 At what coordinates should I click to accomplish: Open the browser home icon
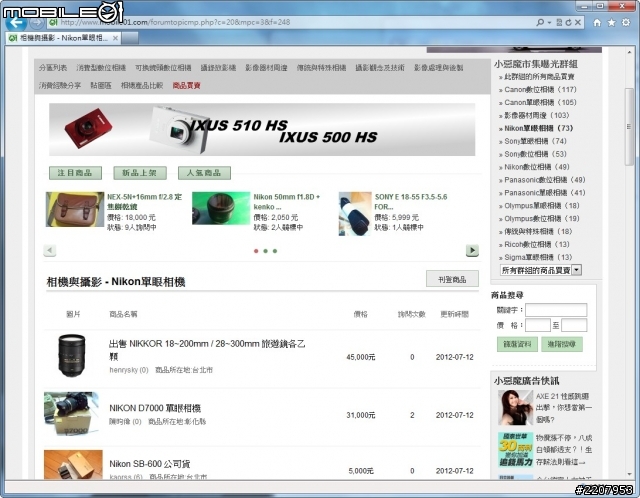tap(597, 22)
